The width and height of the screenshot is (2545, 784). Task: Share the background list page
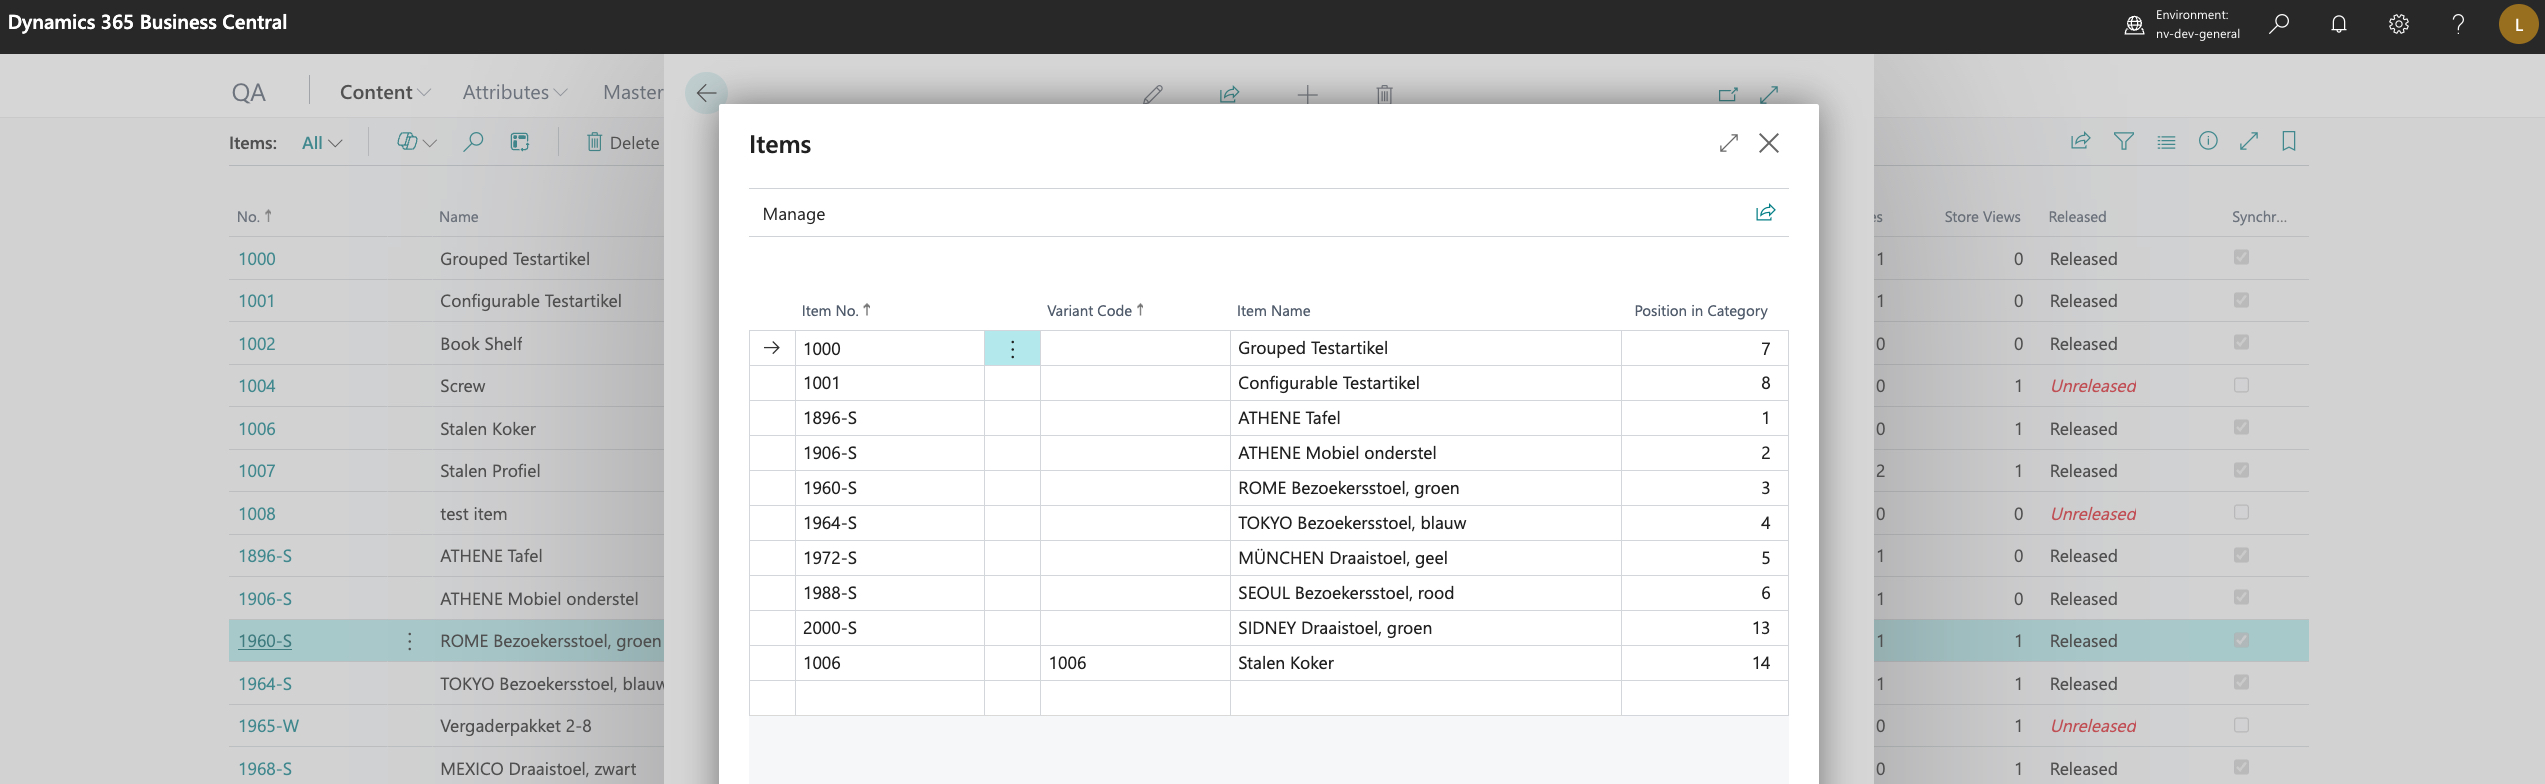(2081, 141)
